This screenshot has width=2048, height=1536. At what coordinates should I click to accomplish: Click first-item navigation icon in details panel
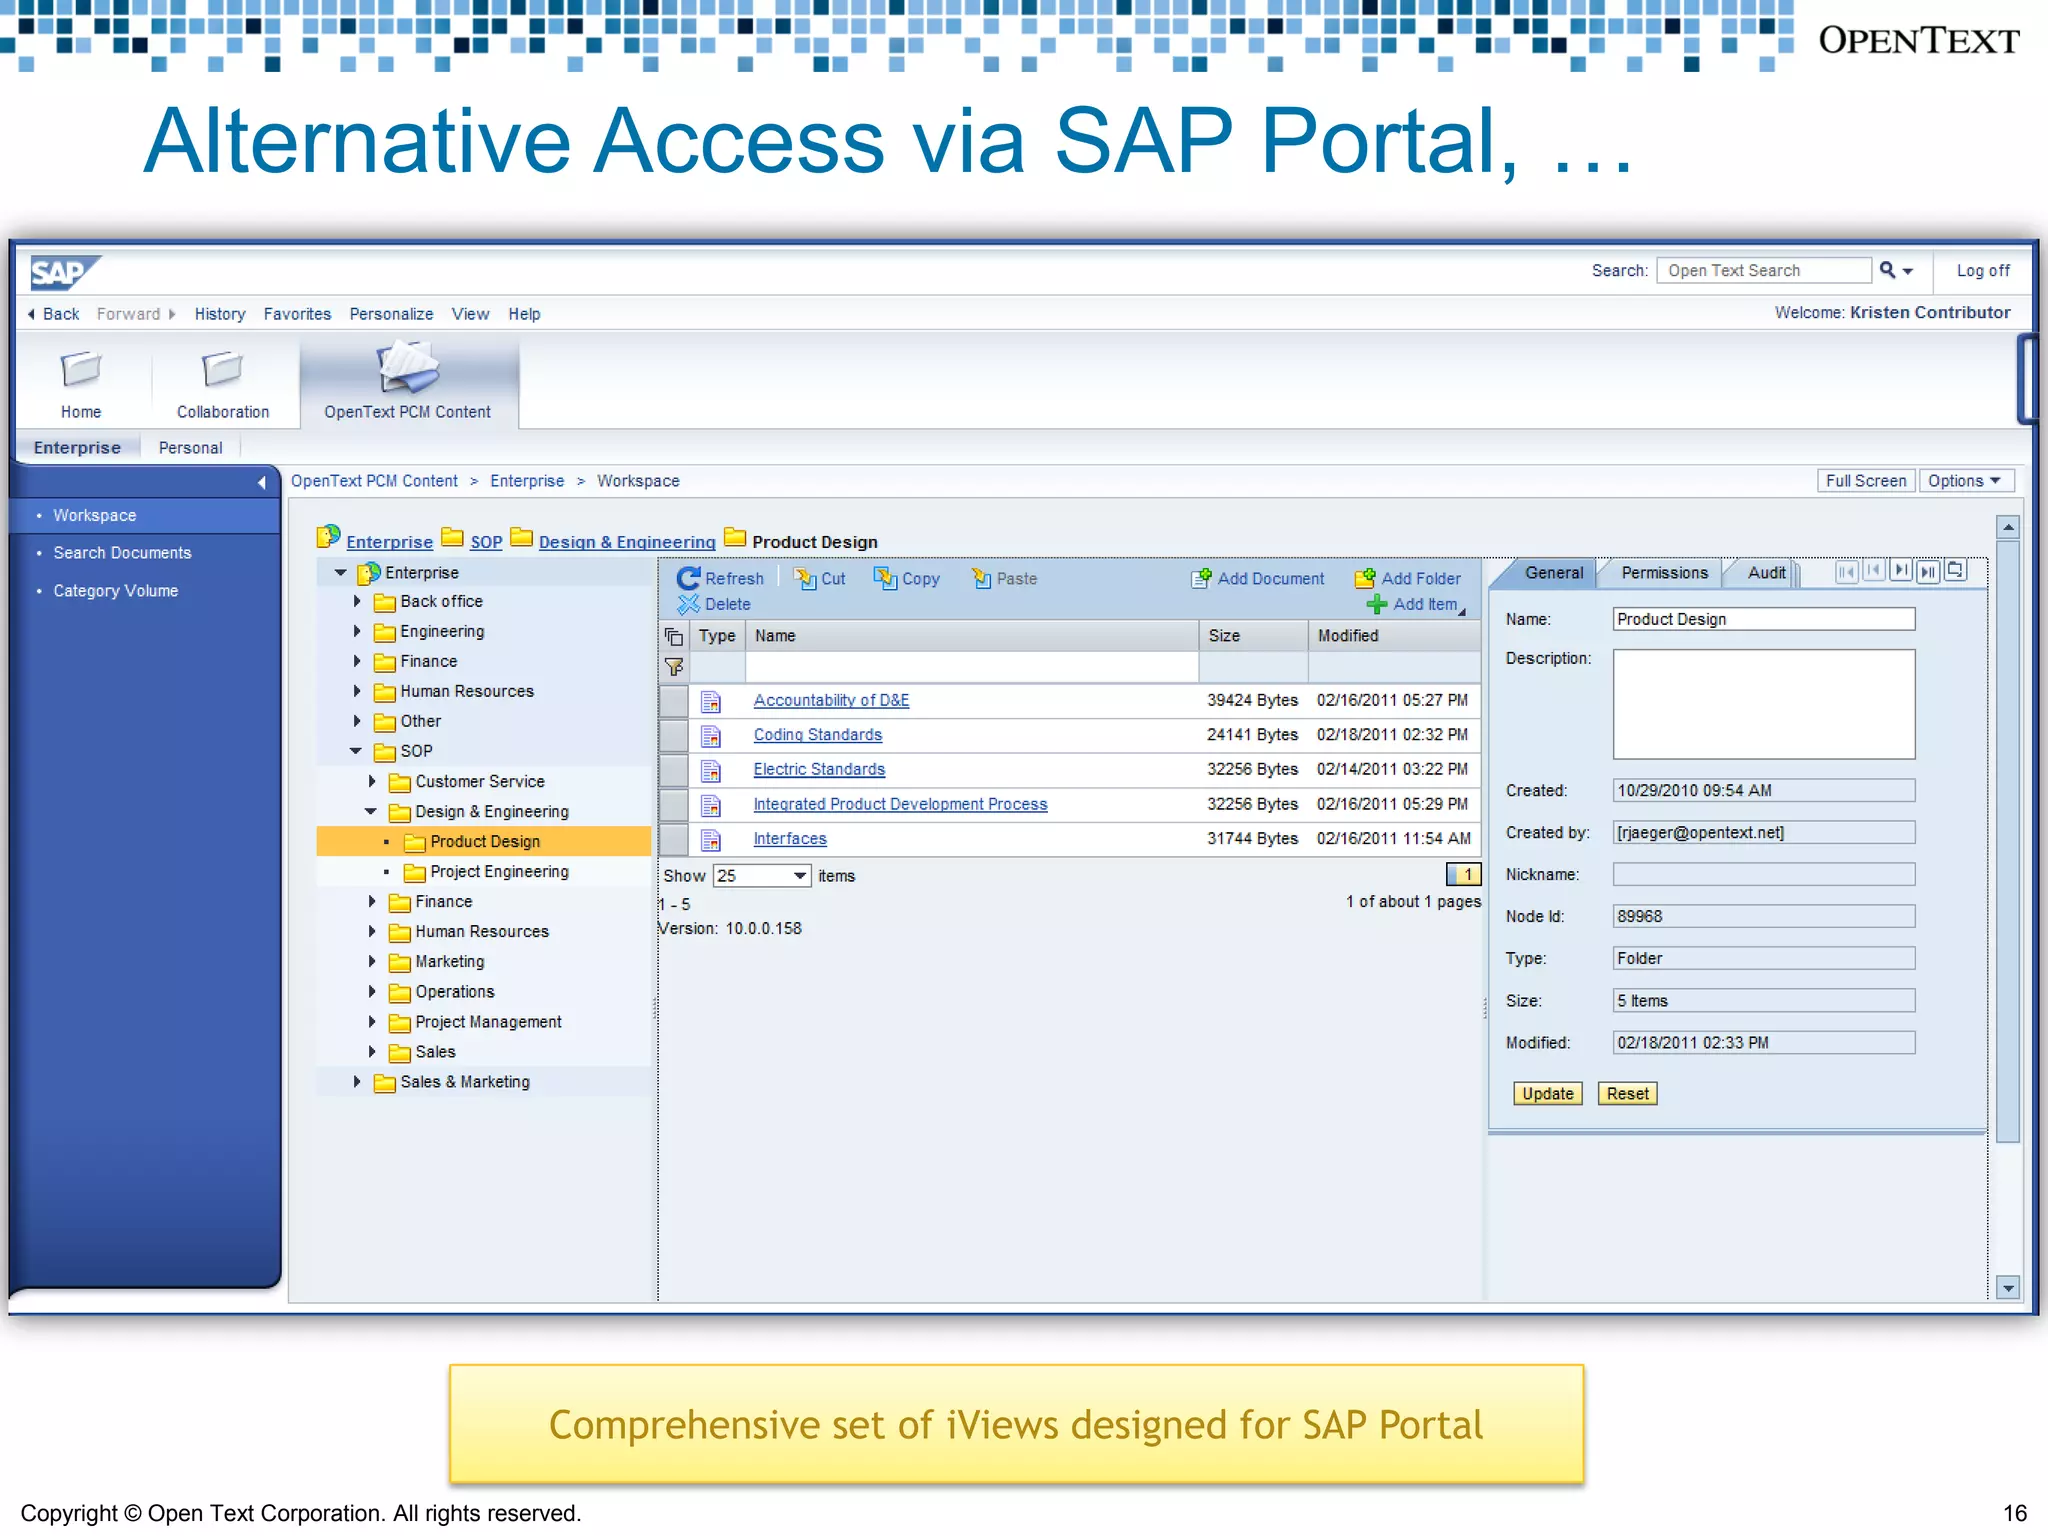coord(1846,571)
